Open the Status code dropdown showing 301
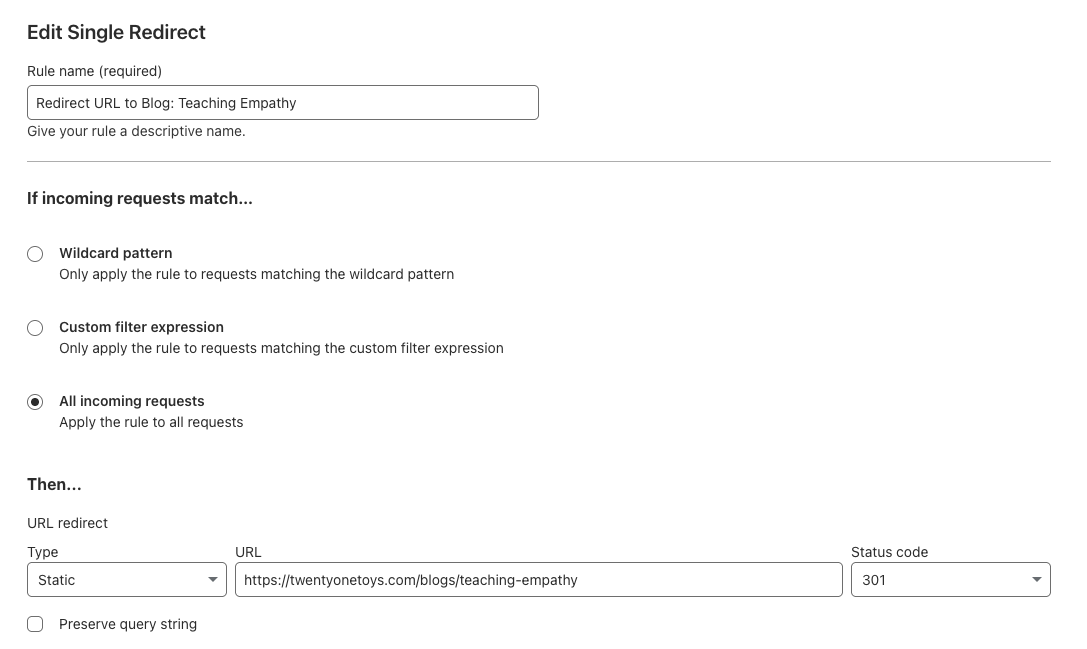 click(950, 580)
